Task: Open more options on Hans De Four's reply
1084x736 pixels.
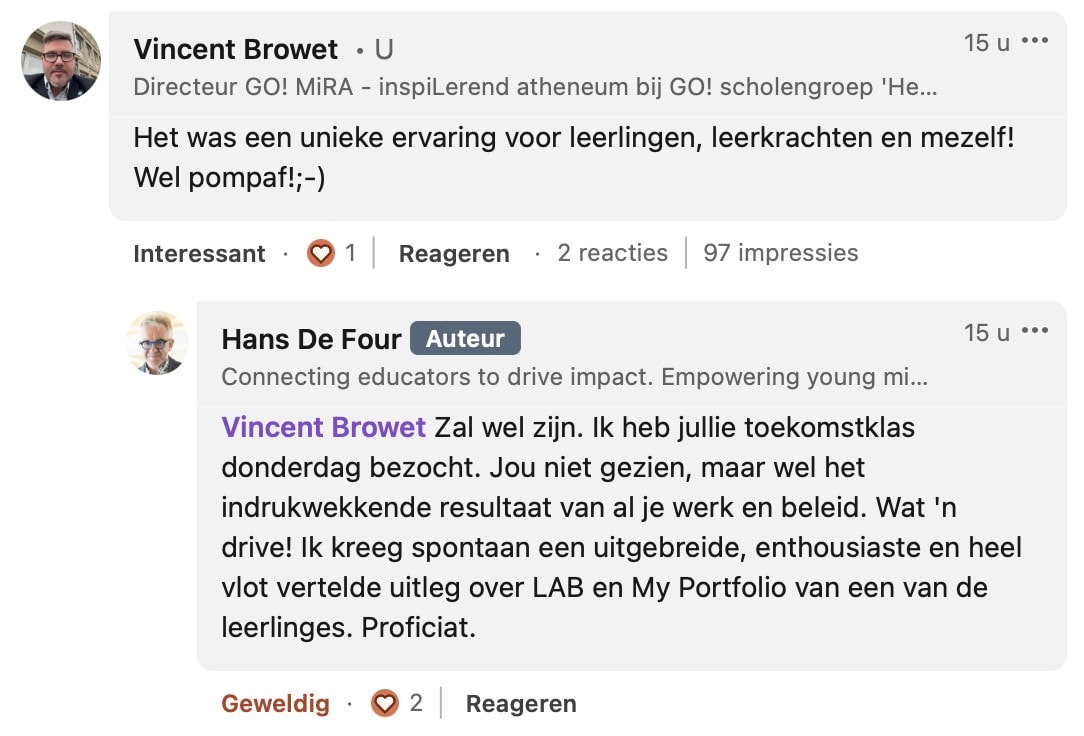Action: 1034,331
